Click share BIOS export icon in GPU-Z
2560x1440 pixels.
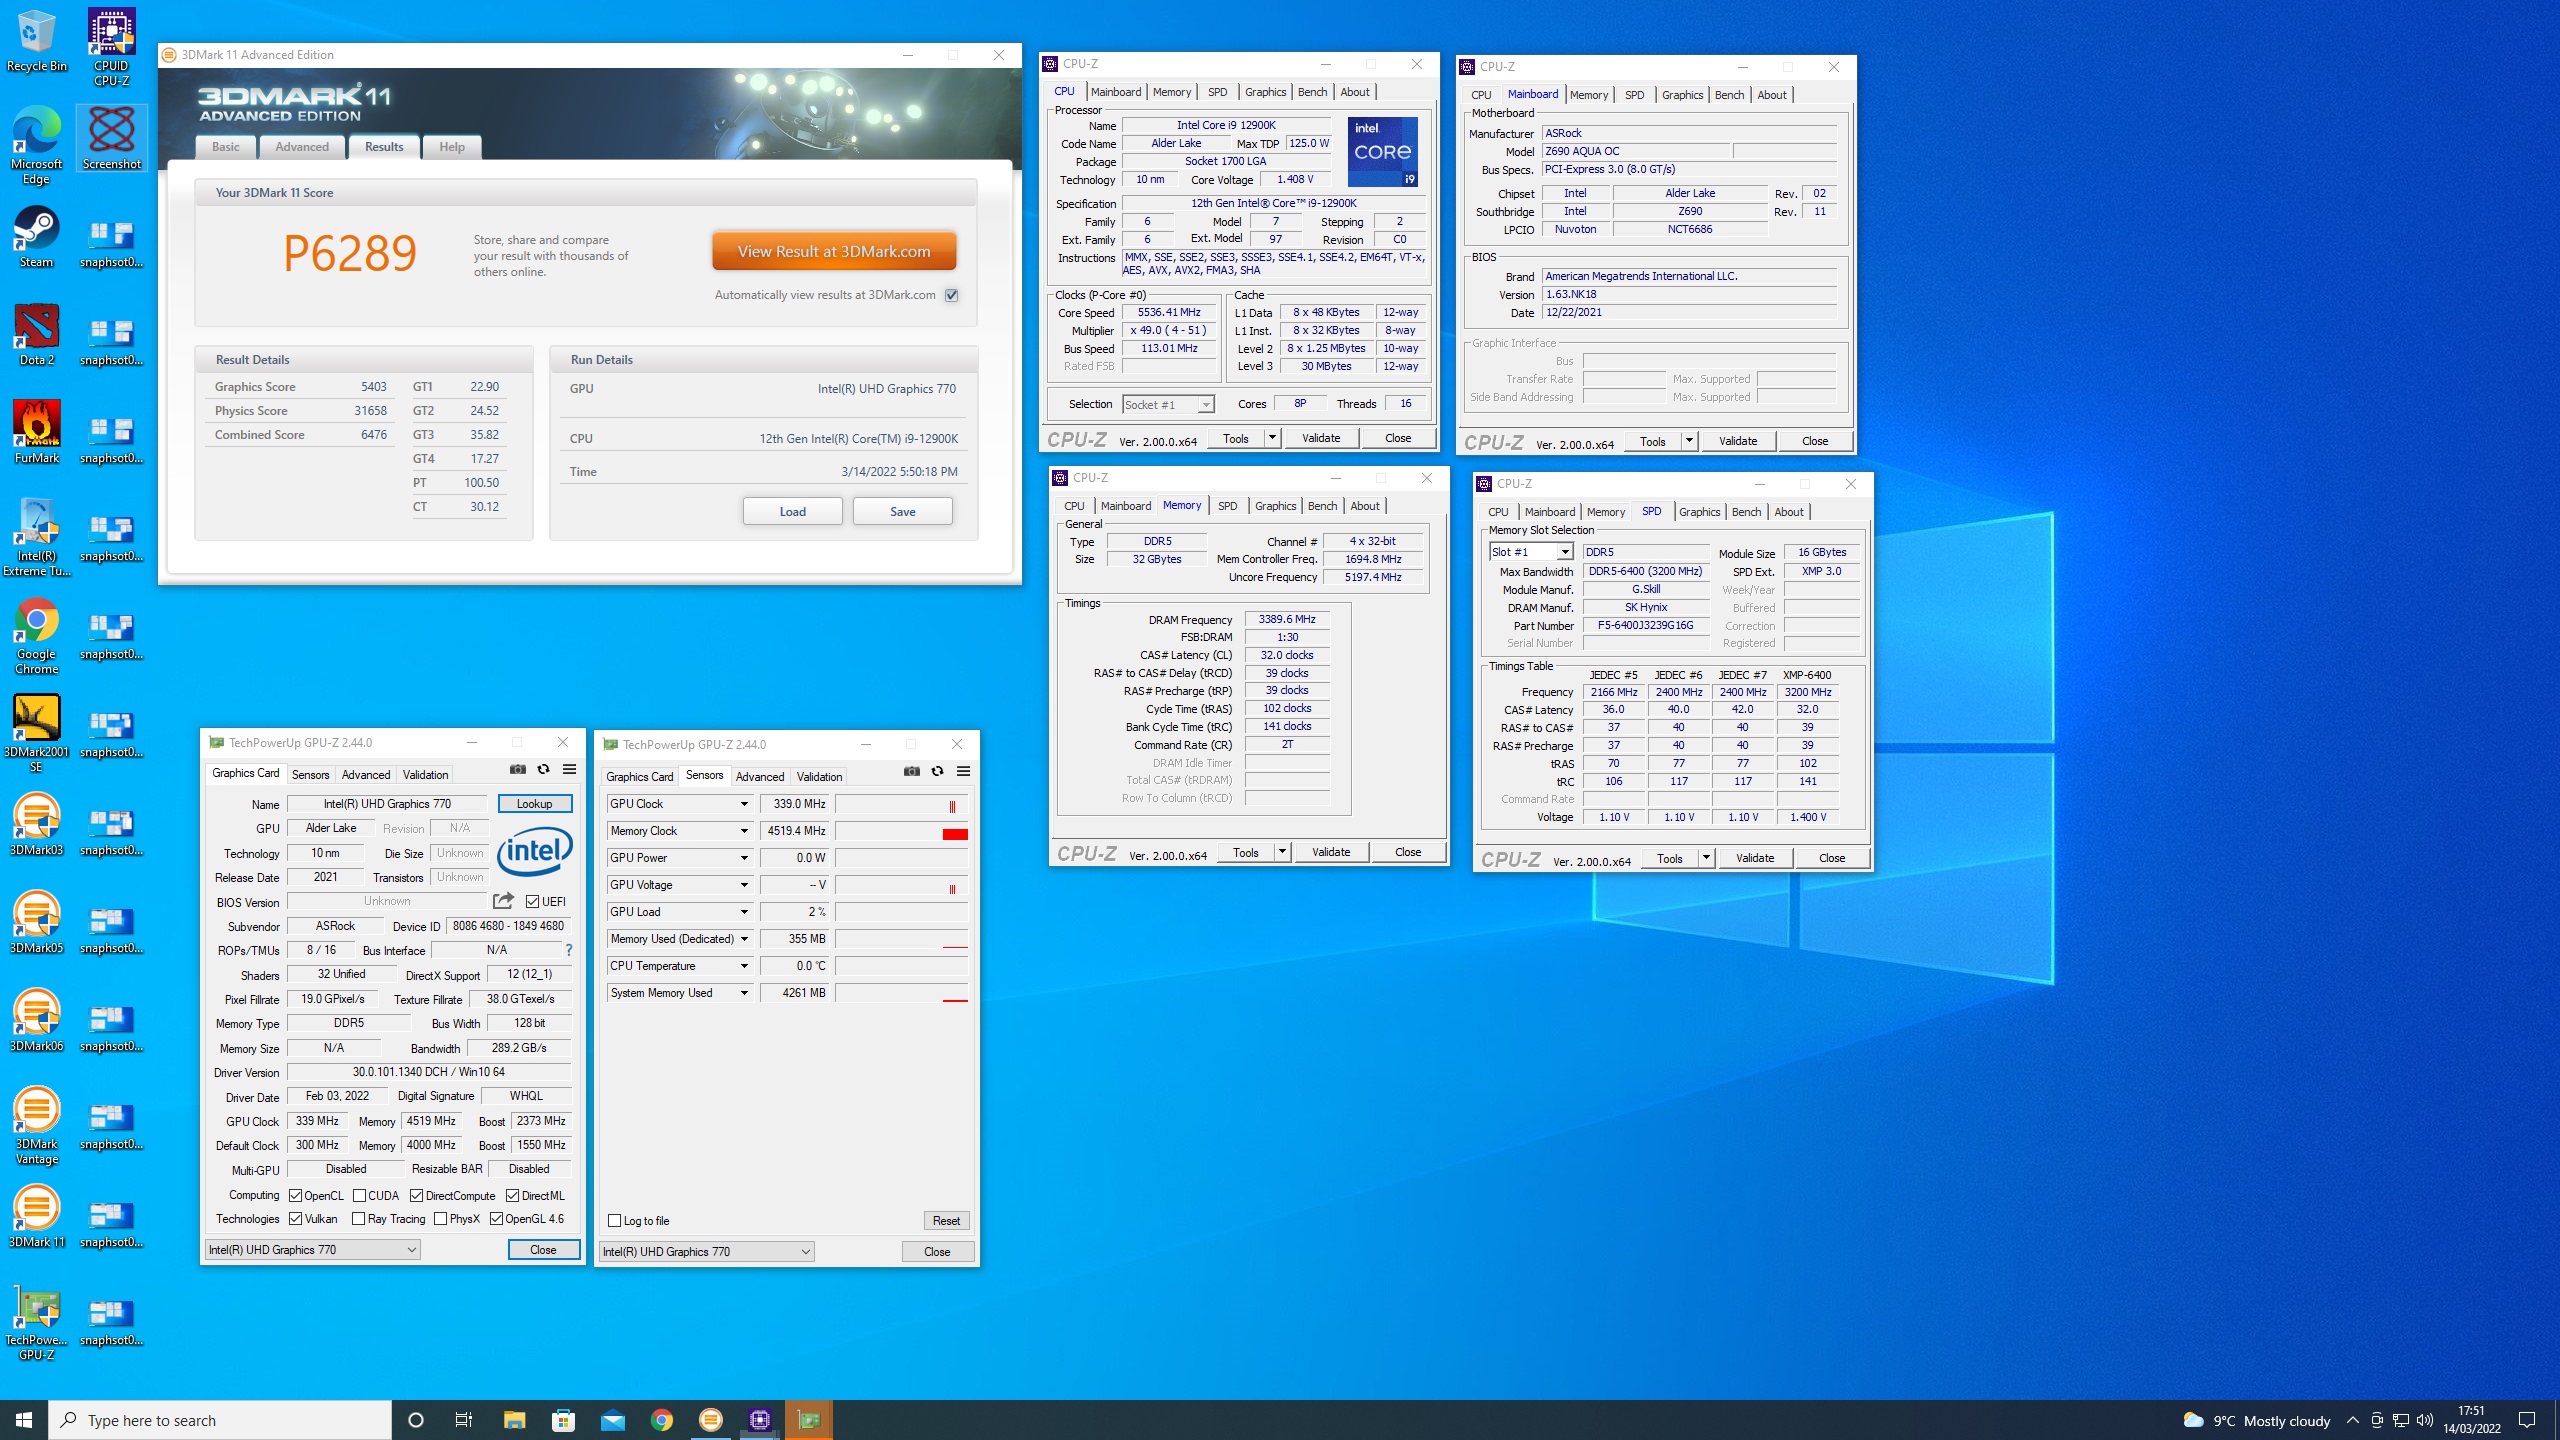click(x=503, y=901)
